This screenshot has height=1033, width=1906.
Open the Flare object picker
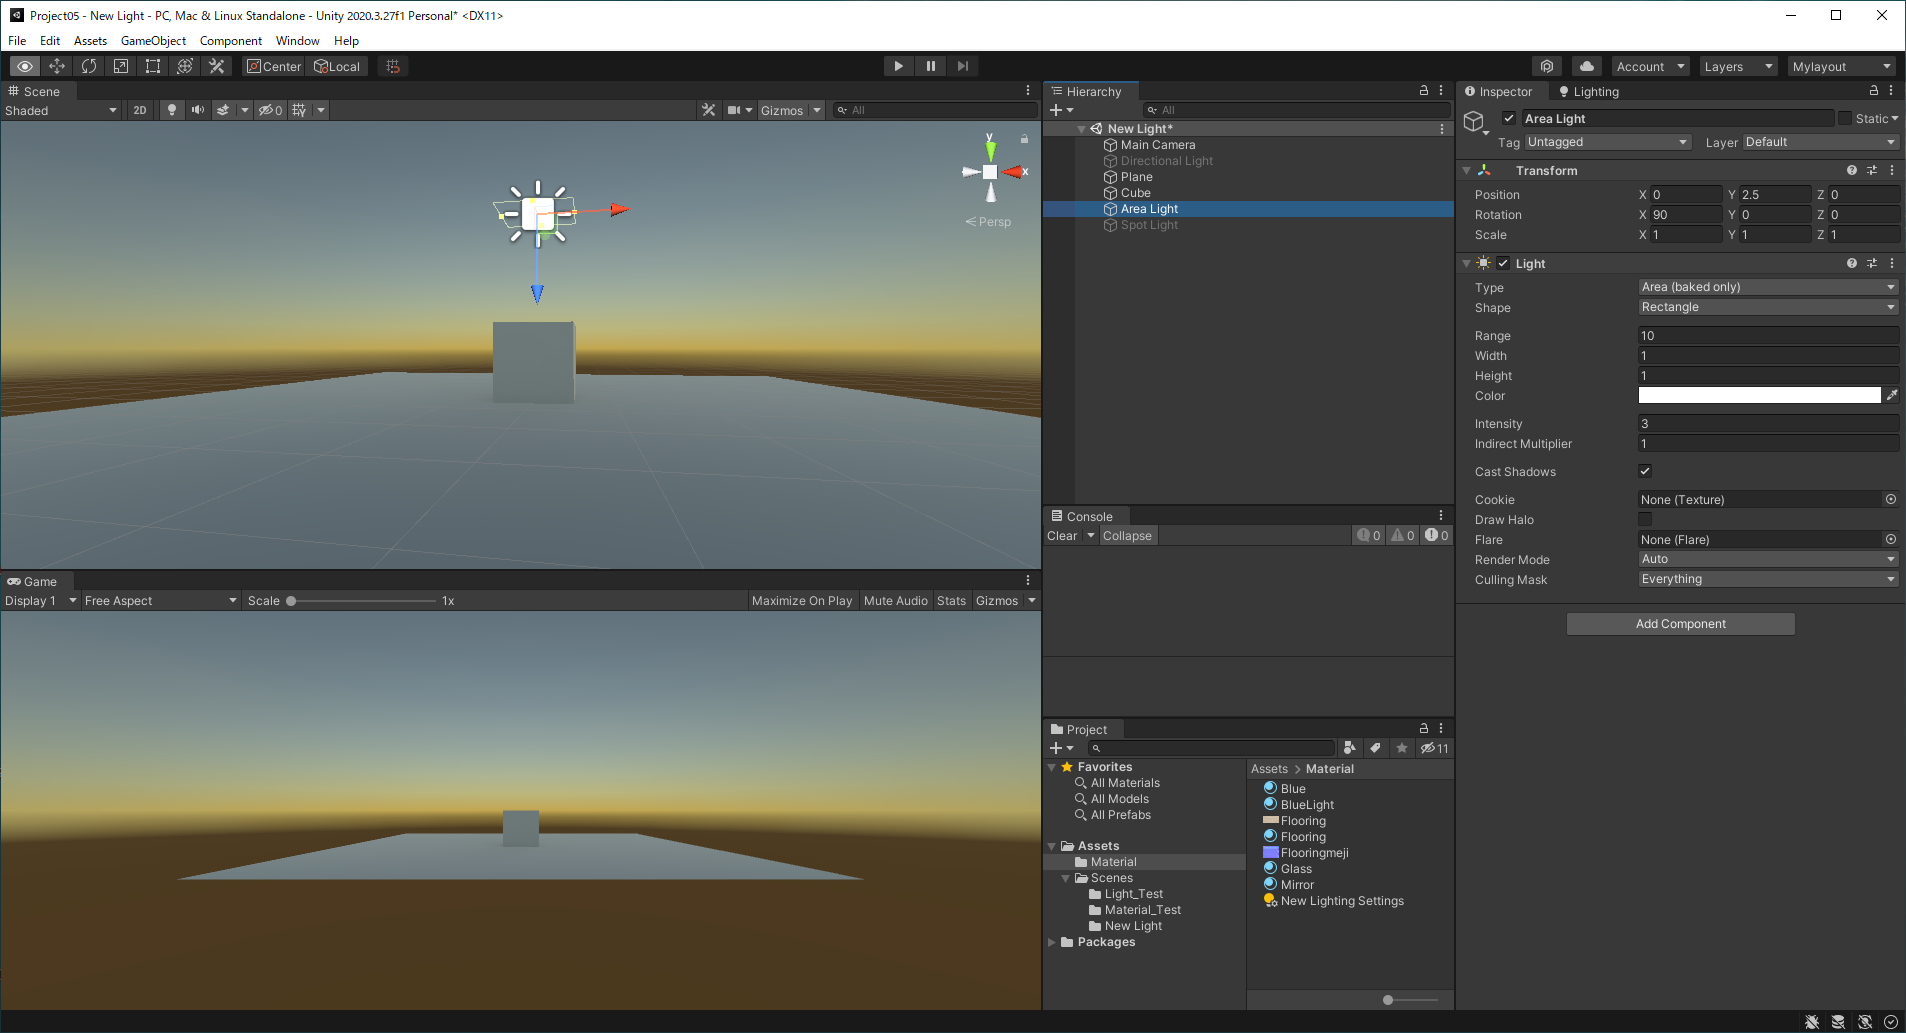tap(1891, 539)
